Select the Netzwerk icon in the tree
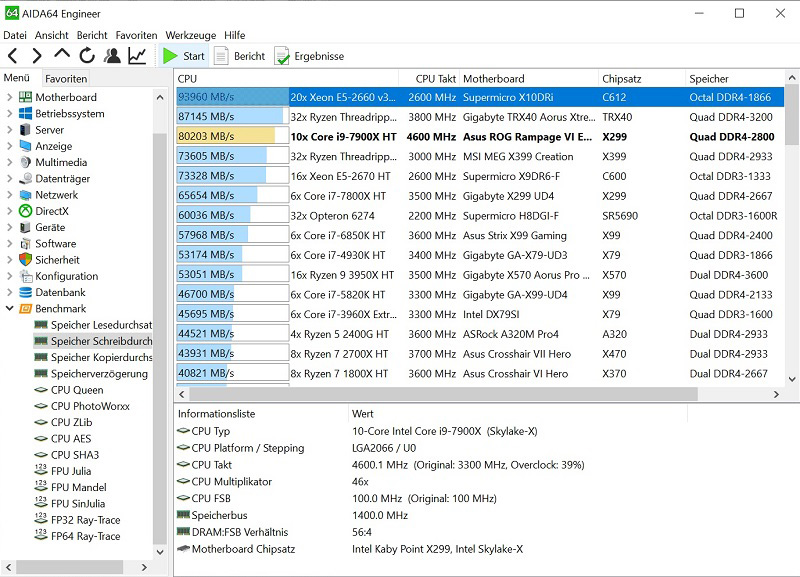 click(26, 195)
